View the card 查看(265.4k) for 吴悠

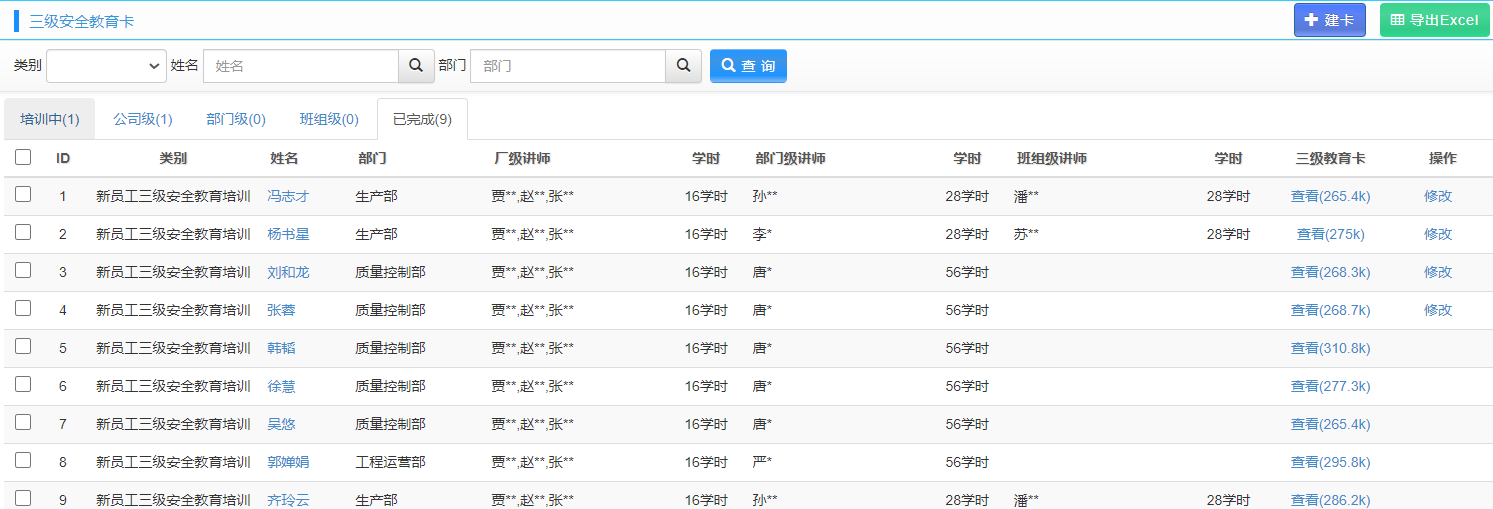click(1330, 424)
